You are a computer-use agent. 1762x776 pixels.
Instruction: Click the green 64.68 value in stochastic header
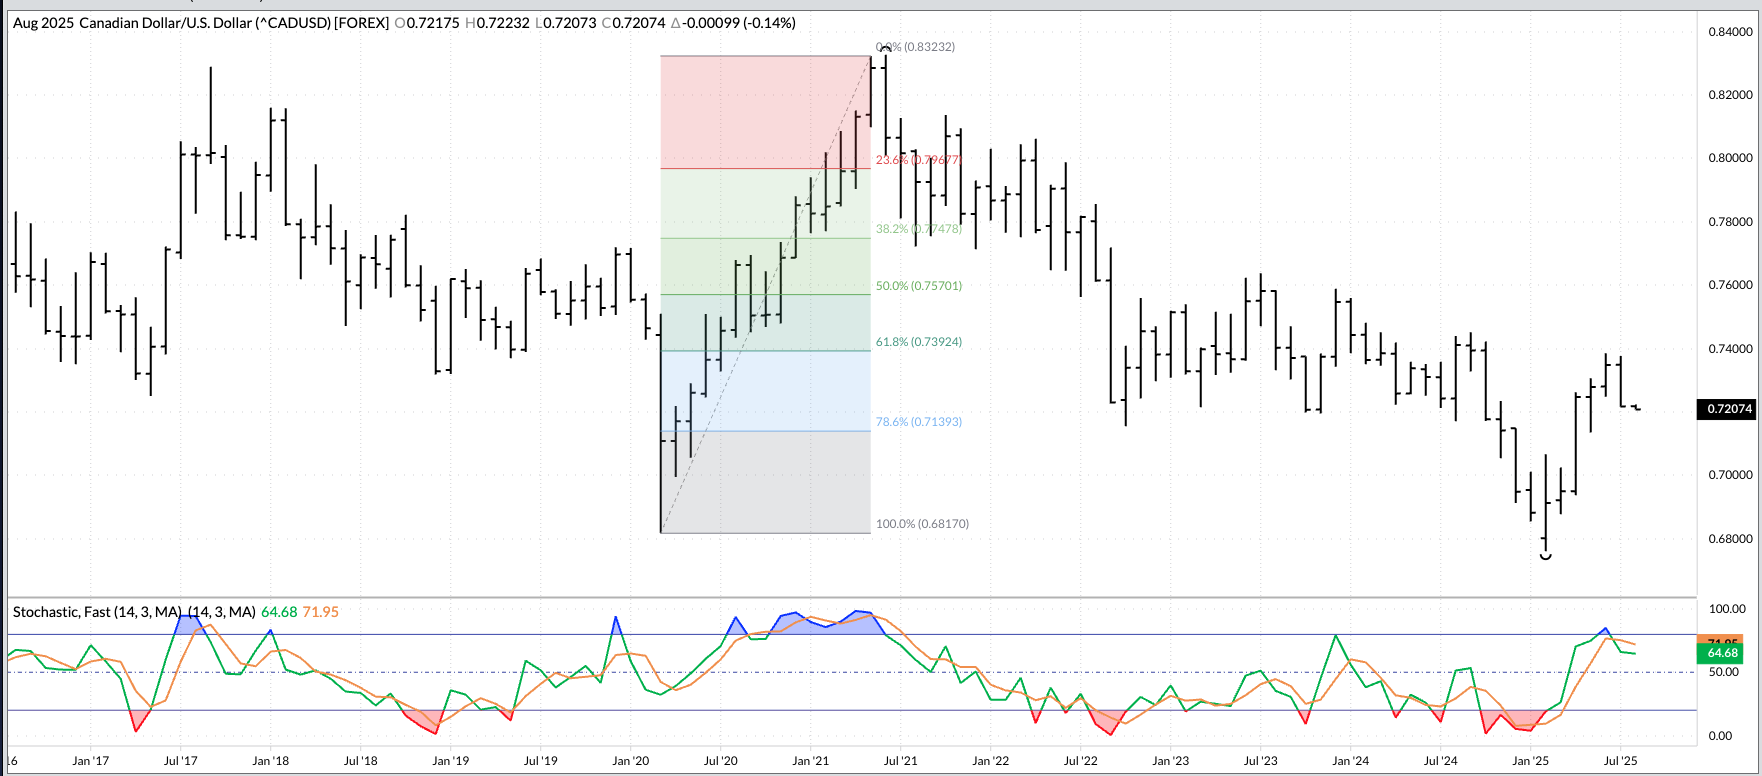pyautogui.click(x=279, y=612)
